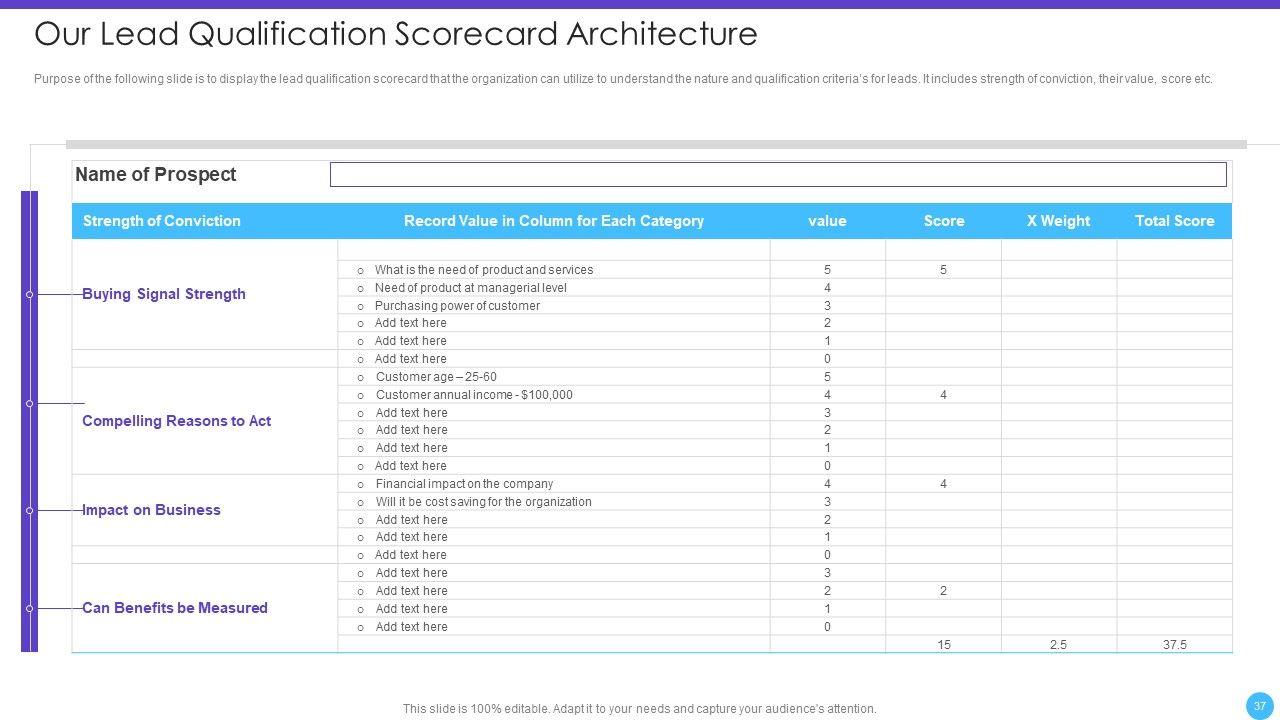The height and width of the screenshot is (720, 1280).
Task: Click inside the Name of Prospect field
Action: [x=777, y=175]
